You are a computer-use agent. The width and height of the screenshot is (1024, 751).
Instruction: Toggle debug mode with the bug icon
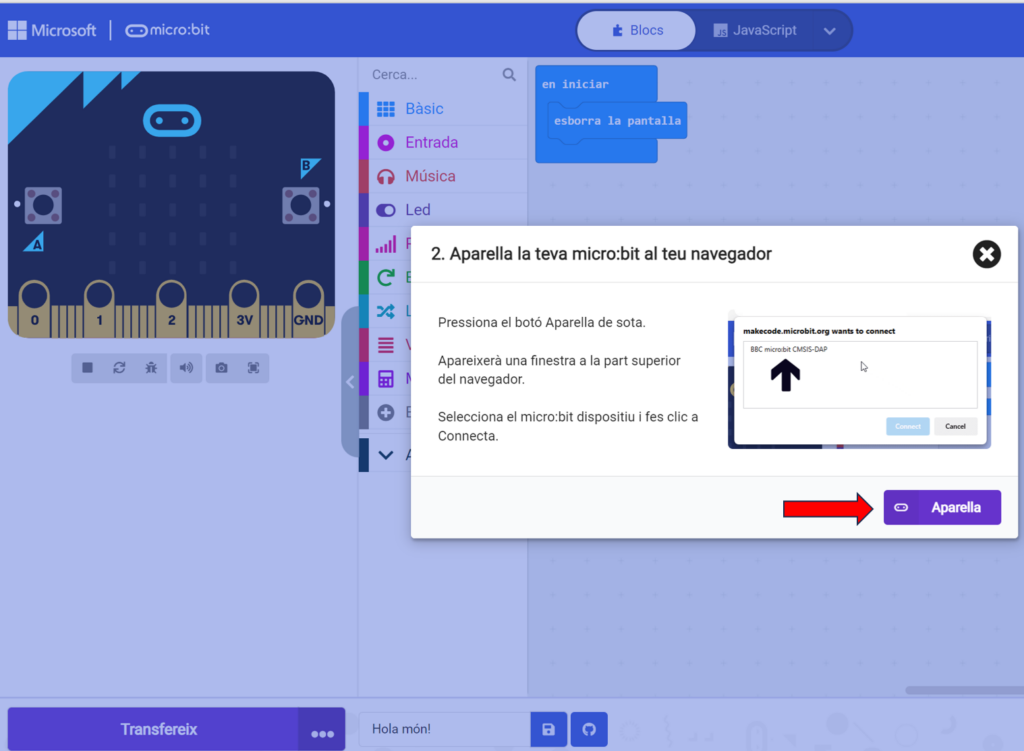point(151,368)
